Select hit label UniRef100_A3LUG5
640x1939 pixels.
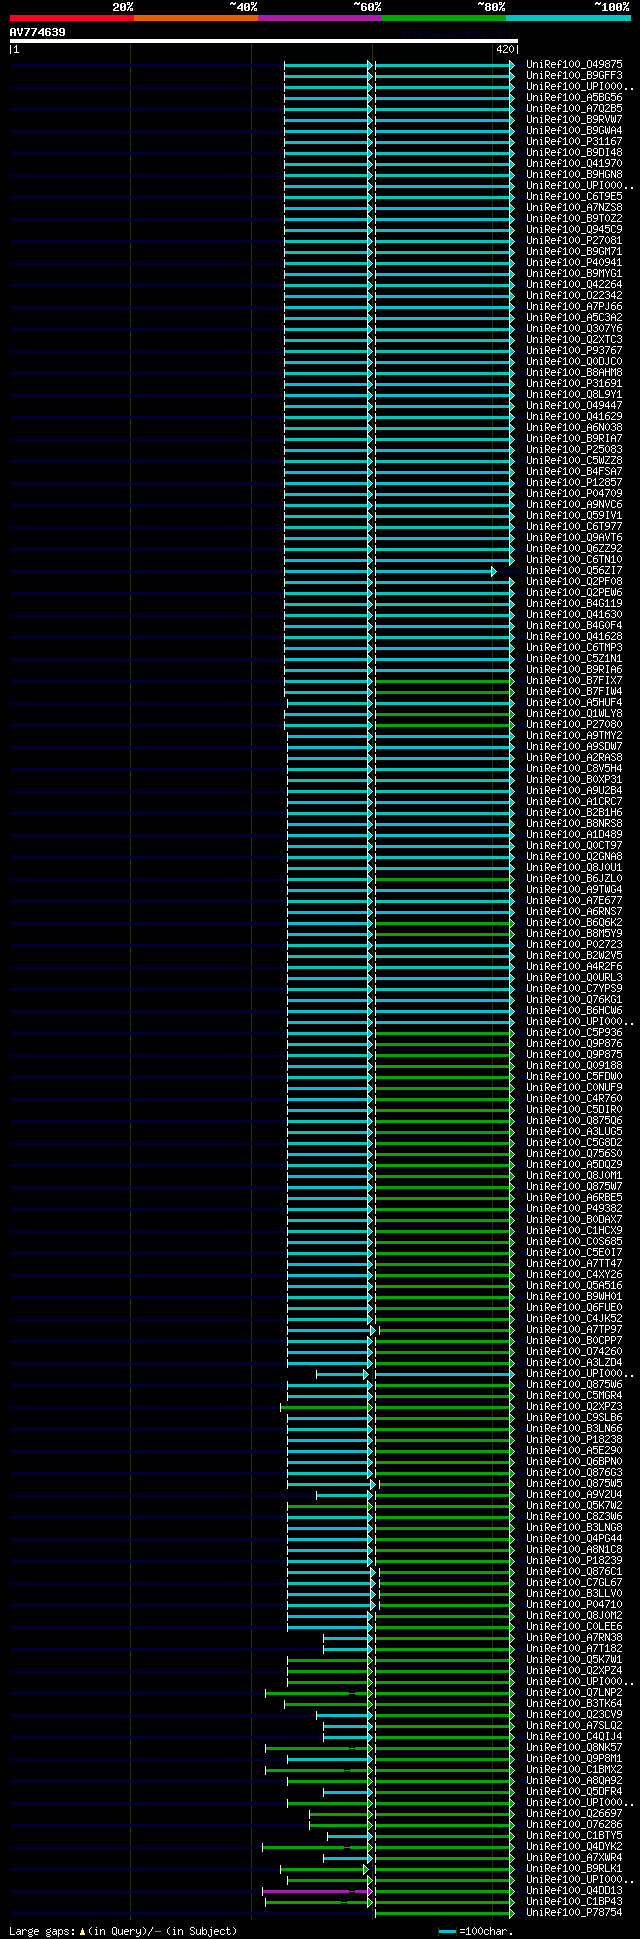click(x=574, y=1132)
